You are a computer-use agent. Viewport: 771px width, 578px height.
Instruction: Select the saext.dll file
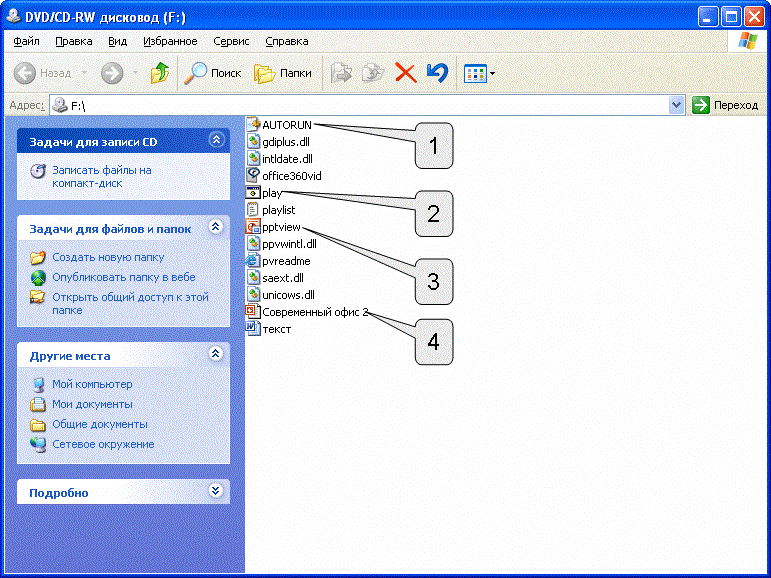tap(275, 278)
